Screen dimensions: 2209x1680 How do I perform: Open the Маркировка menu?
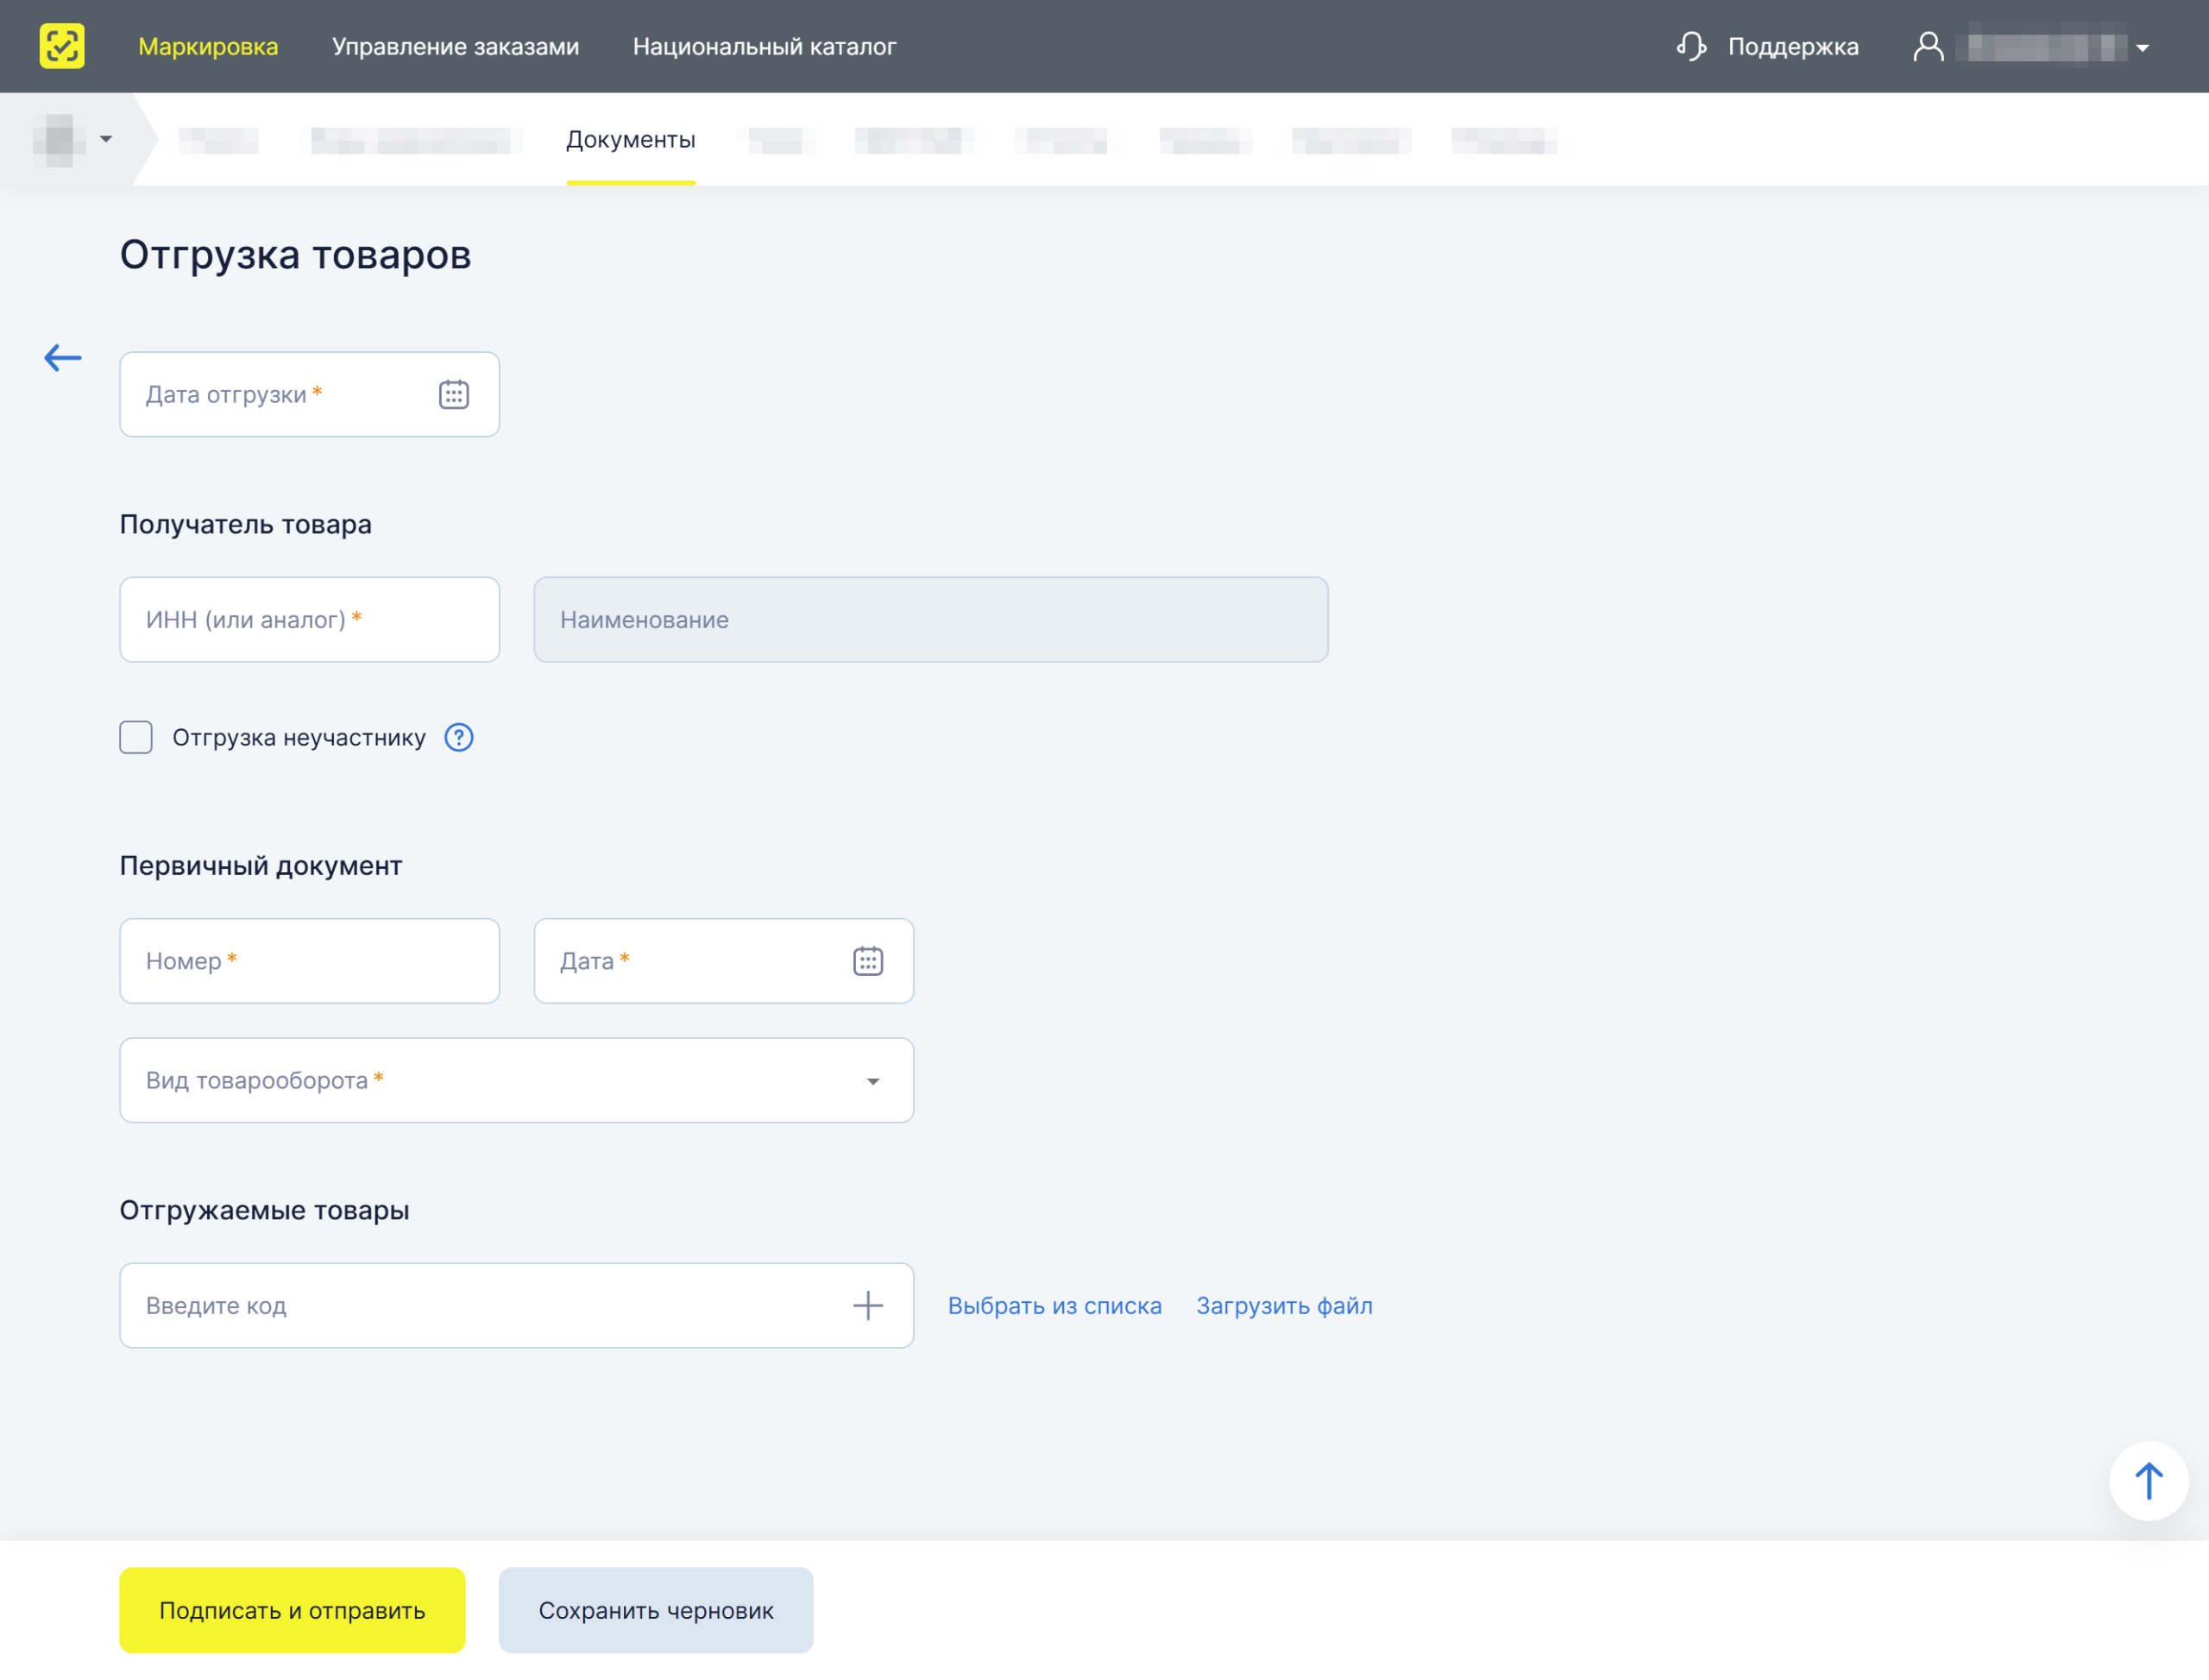[208, 46]
